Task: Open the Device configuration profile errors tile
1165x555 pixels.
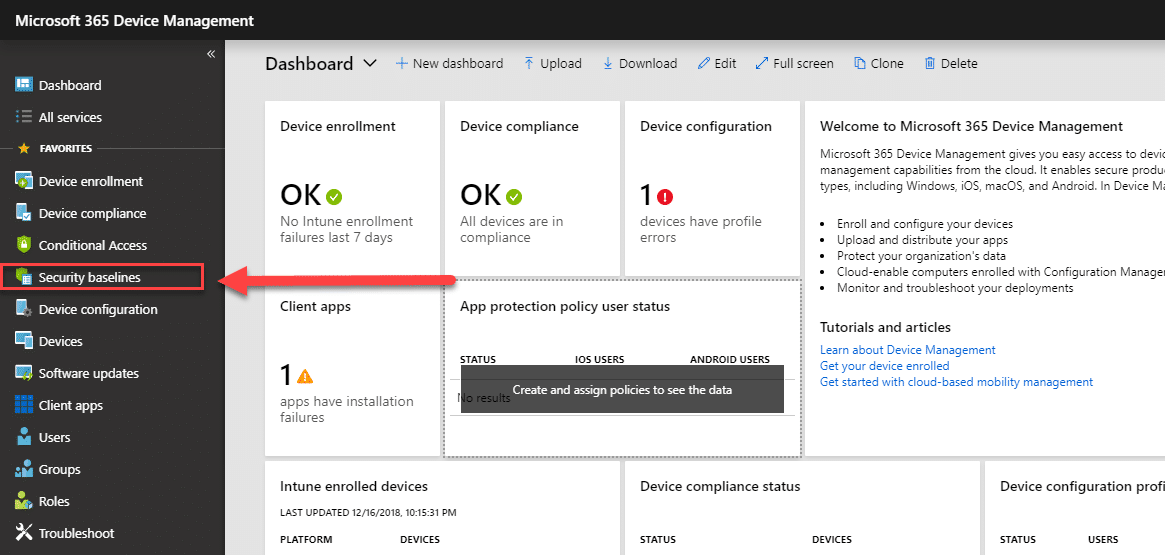Action: pyautogui.click(x=712, y=188)
